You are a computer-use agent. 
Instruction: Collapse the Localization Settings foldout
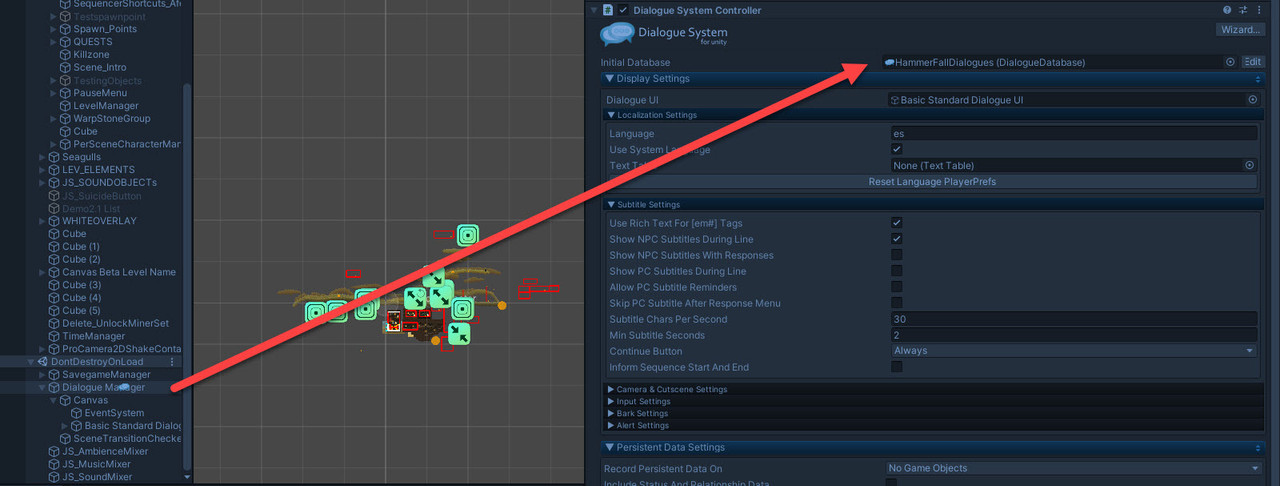(x=612, y=115)
